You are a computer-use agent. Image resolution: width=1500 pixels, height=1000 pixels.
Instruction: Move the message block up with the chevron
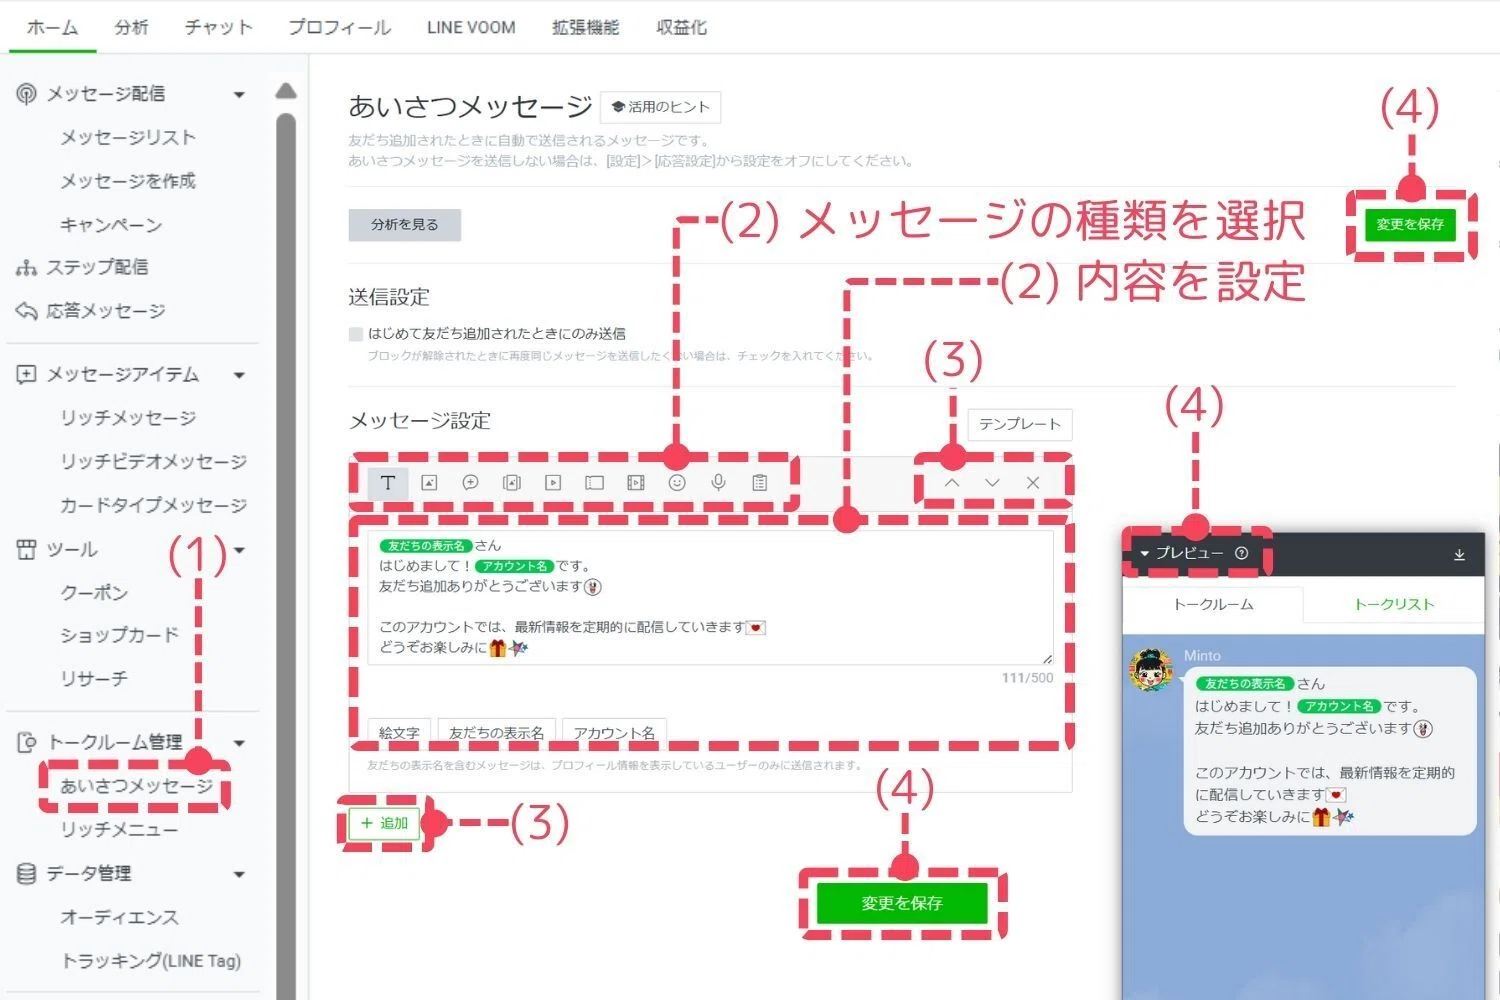click(952, 483)
